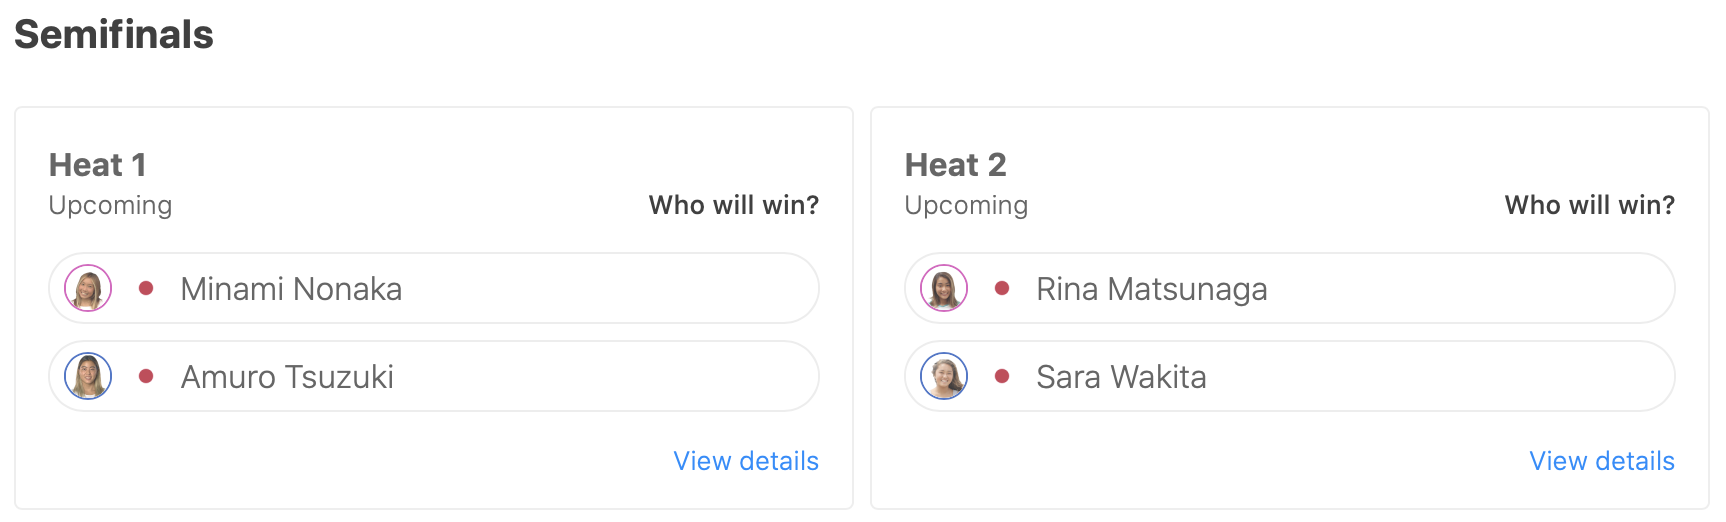The width and height of the screenshot is (1726, 522).
Task: Click red dot beside Amuro Tsuzuki
Action: pos(146,377)
